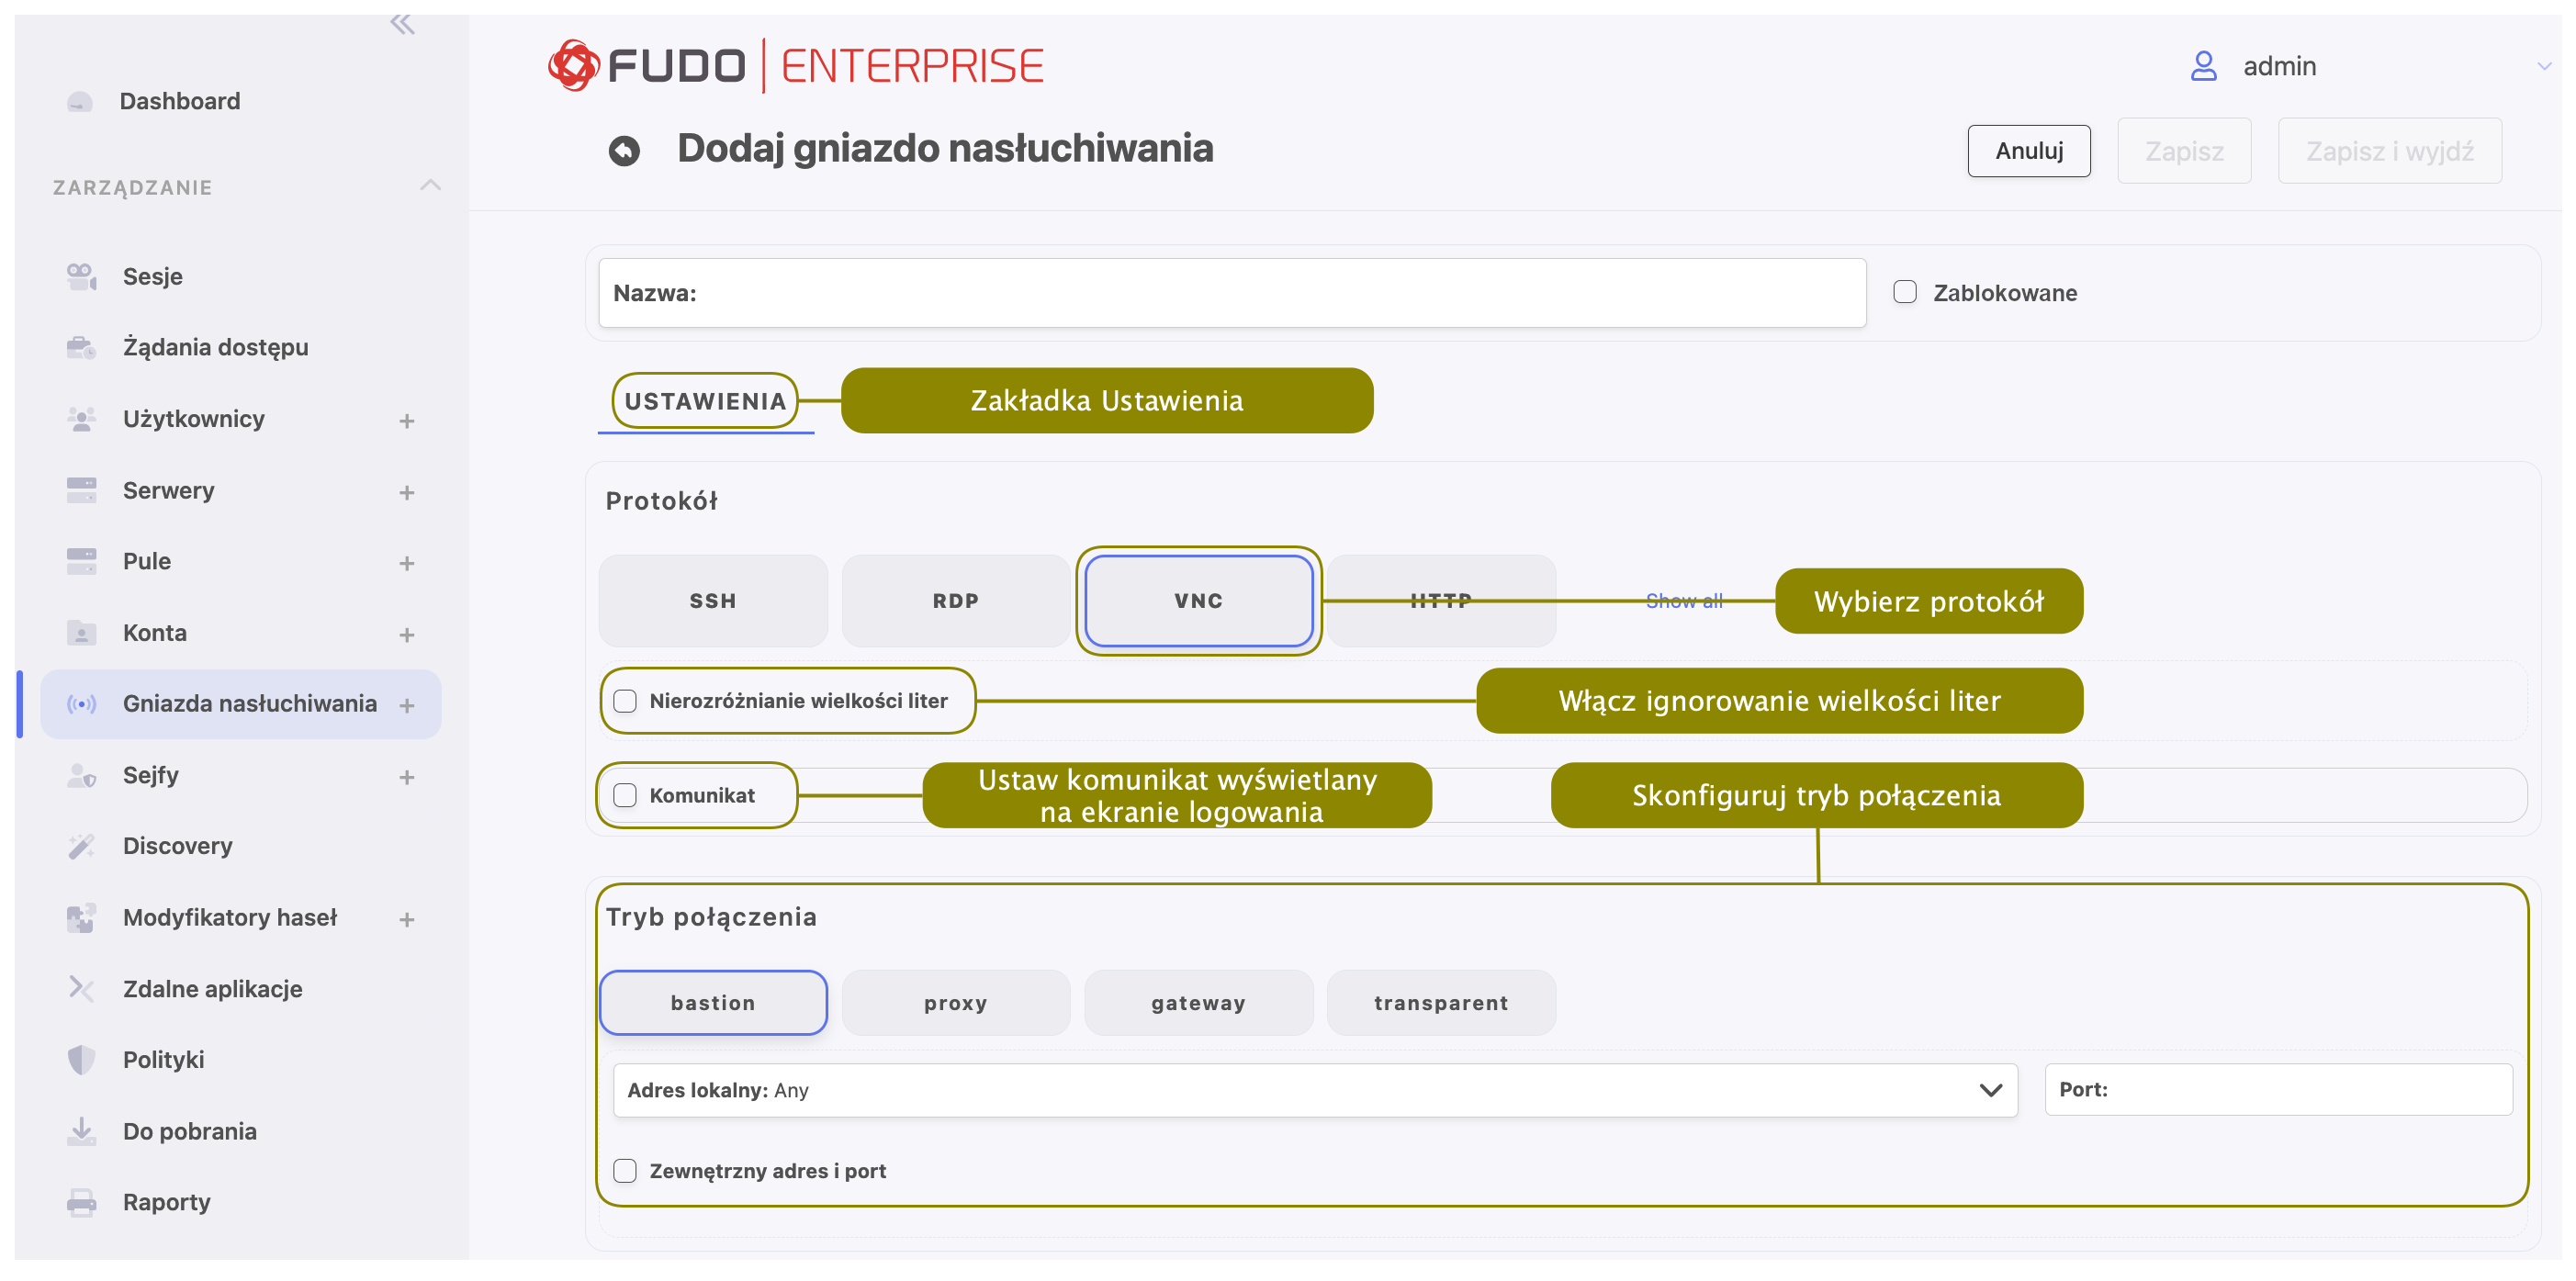
Task: Select the RDP protocol option
Action: (x=956, y=601)
